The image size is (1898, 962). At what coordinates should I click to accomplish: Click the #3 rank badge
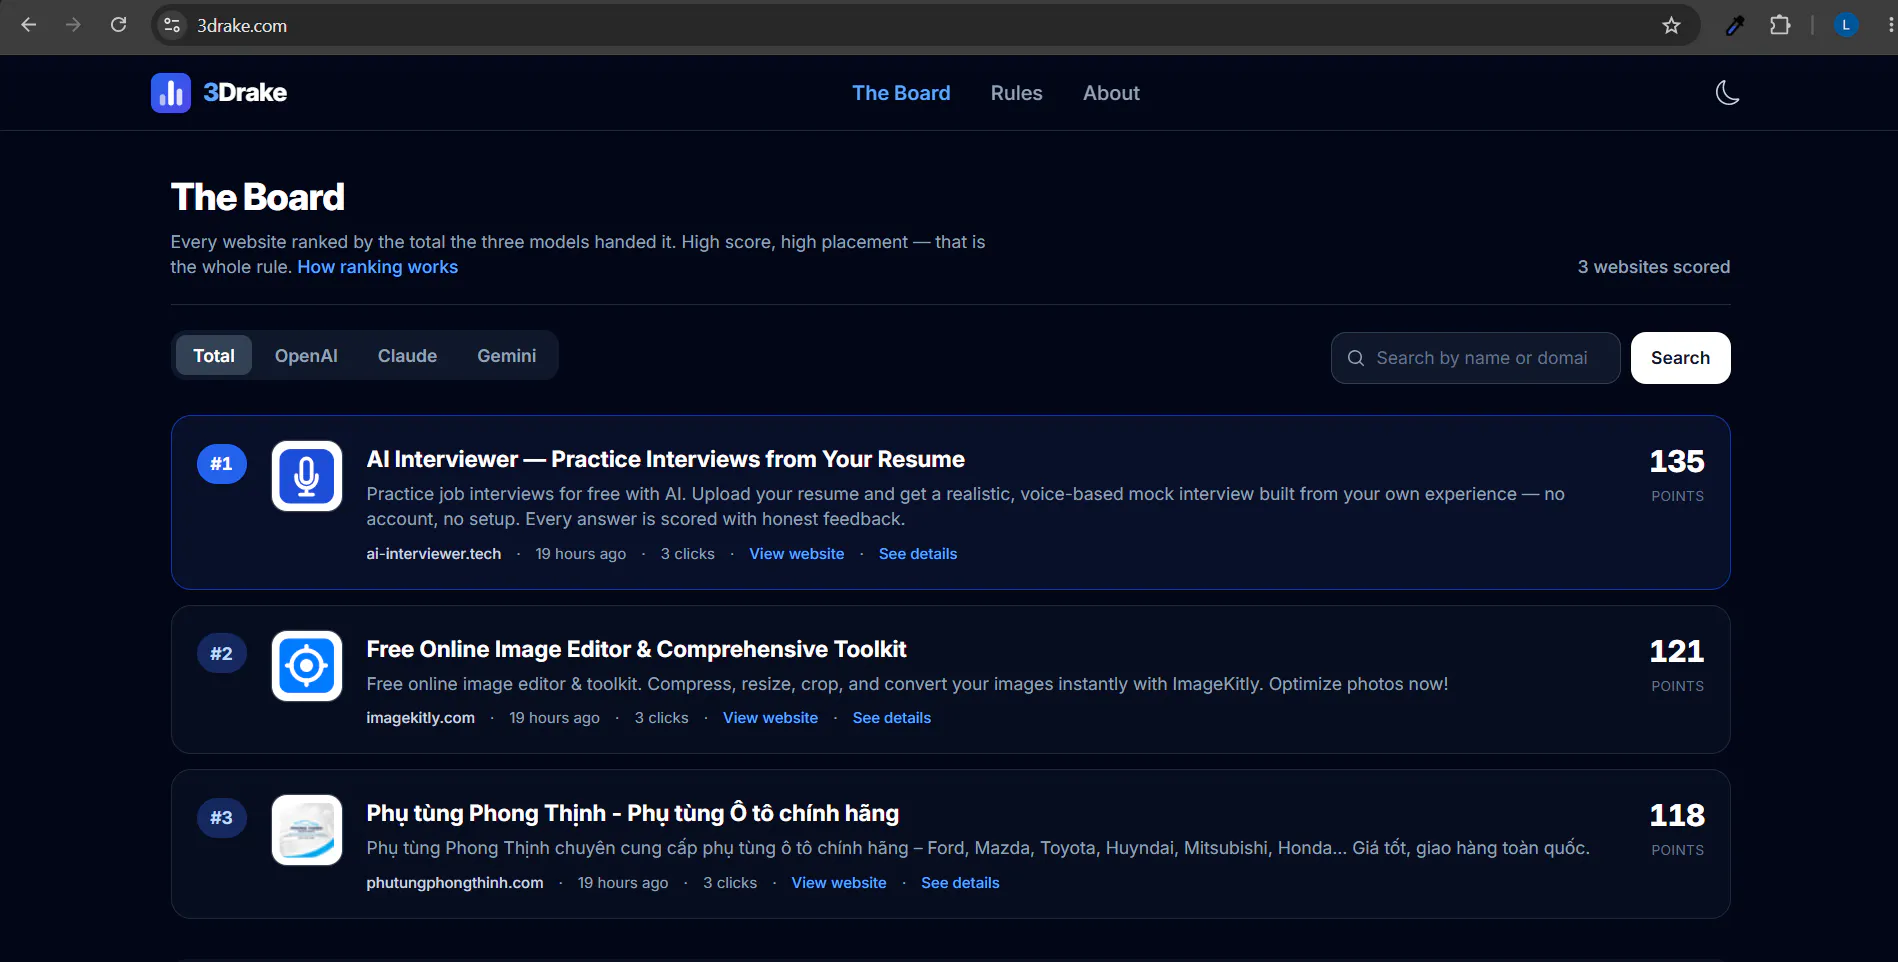[x=222, y=818]
